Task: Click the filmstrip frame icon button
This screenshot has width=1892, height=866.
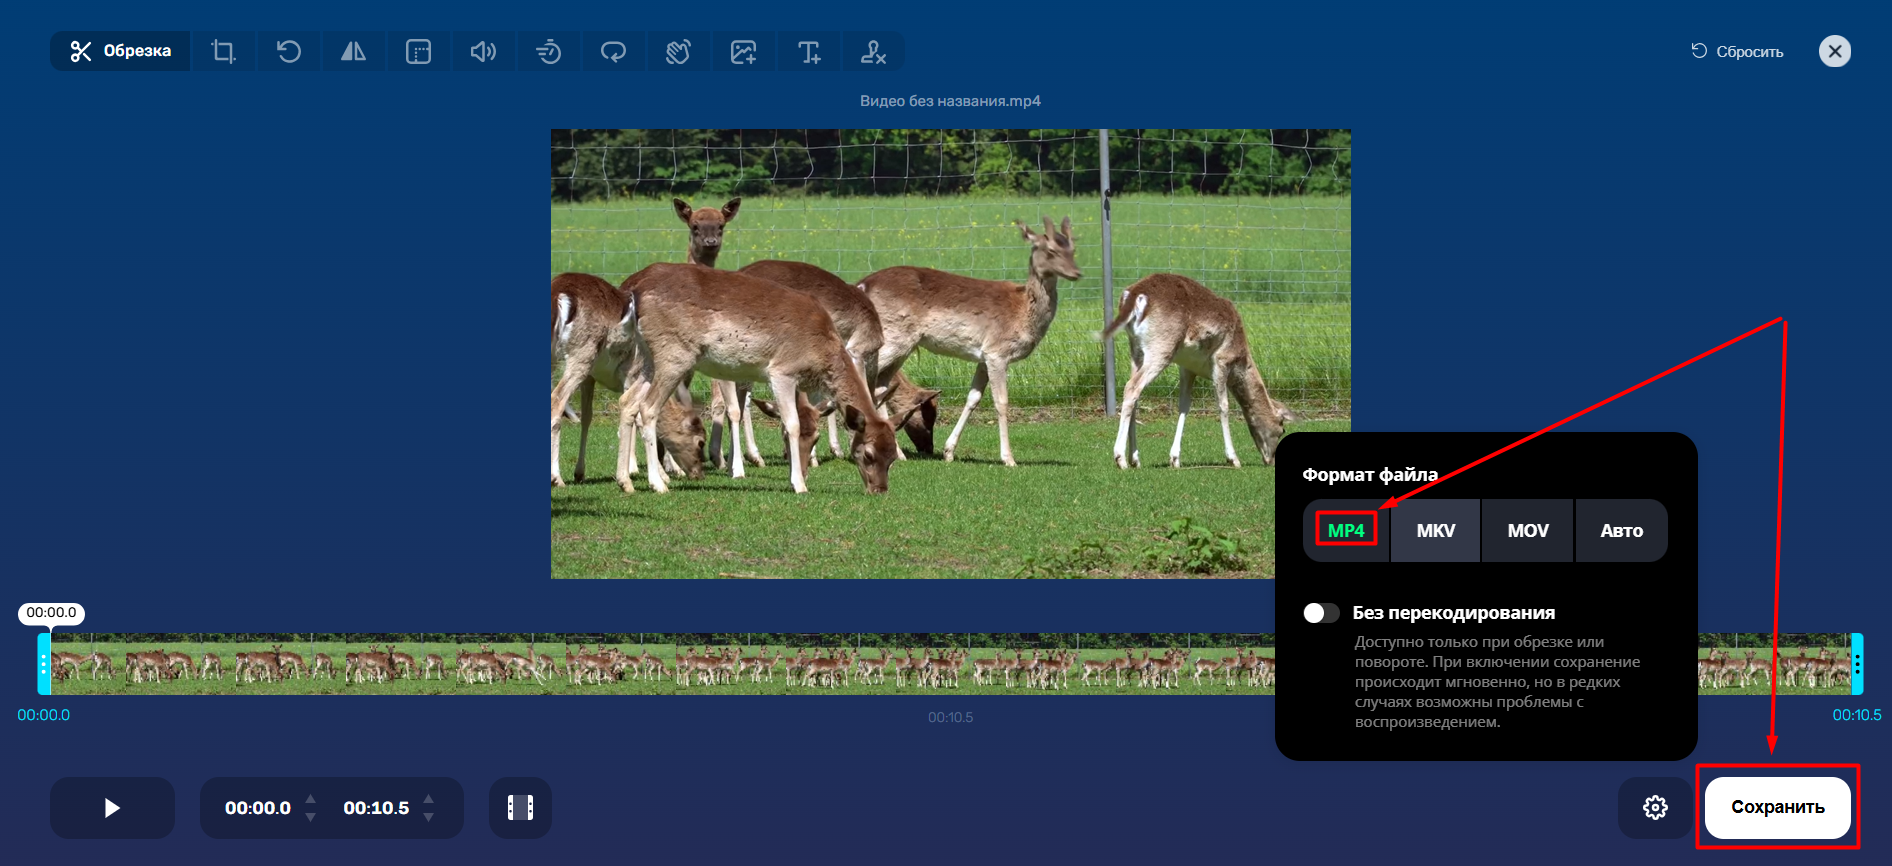Action: point(520,808)
